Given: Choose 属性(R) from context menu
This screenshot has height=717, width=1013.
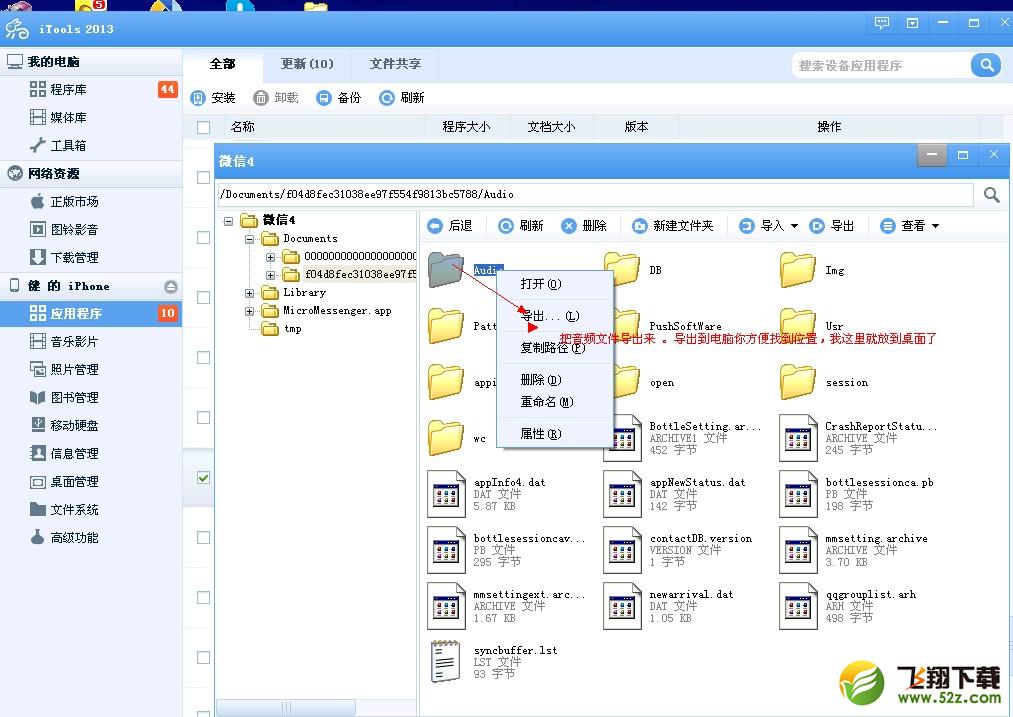Looking at the screenshot, I should (554, 433).
